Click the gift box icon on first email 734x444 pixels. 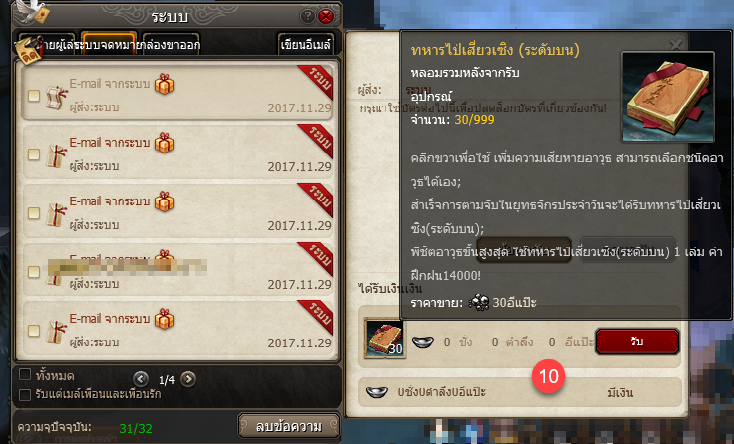coord(164,84)
